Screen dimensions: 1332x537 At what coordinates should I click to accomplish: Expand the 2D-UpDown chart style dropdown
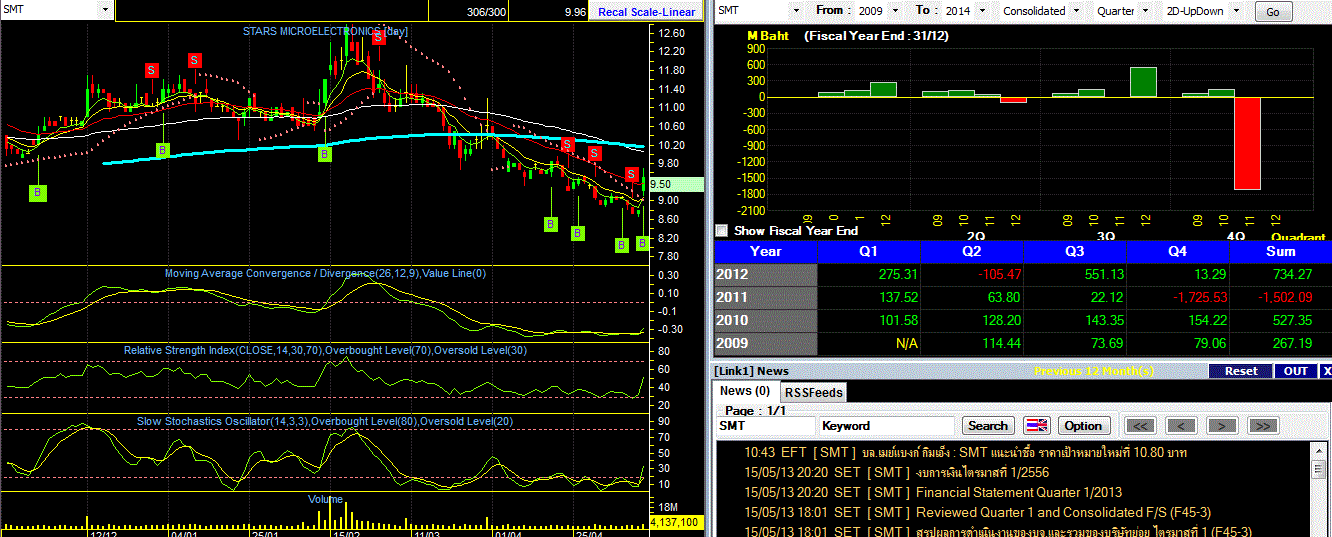[x=1236, y=11]
